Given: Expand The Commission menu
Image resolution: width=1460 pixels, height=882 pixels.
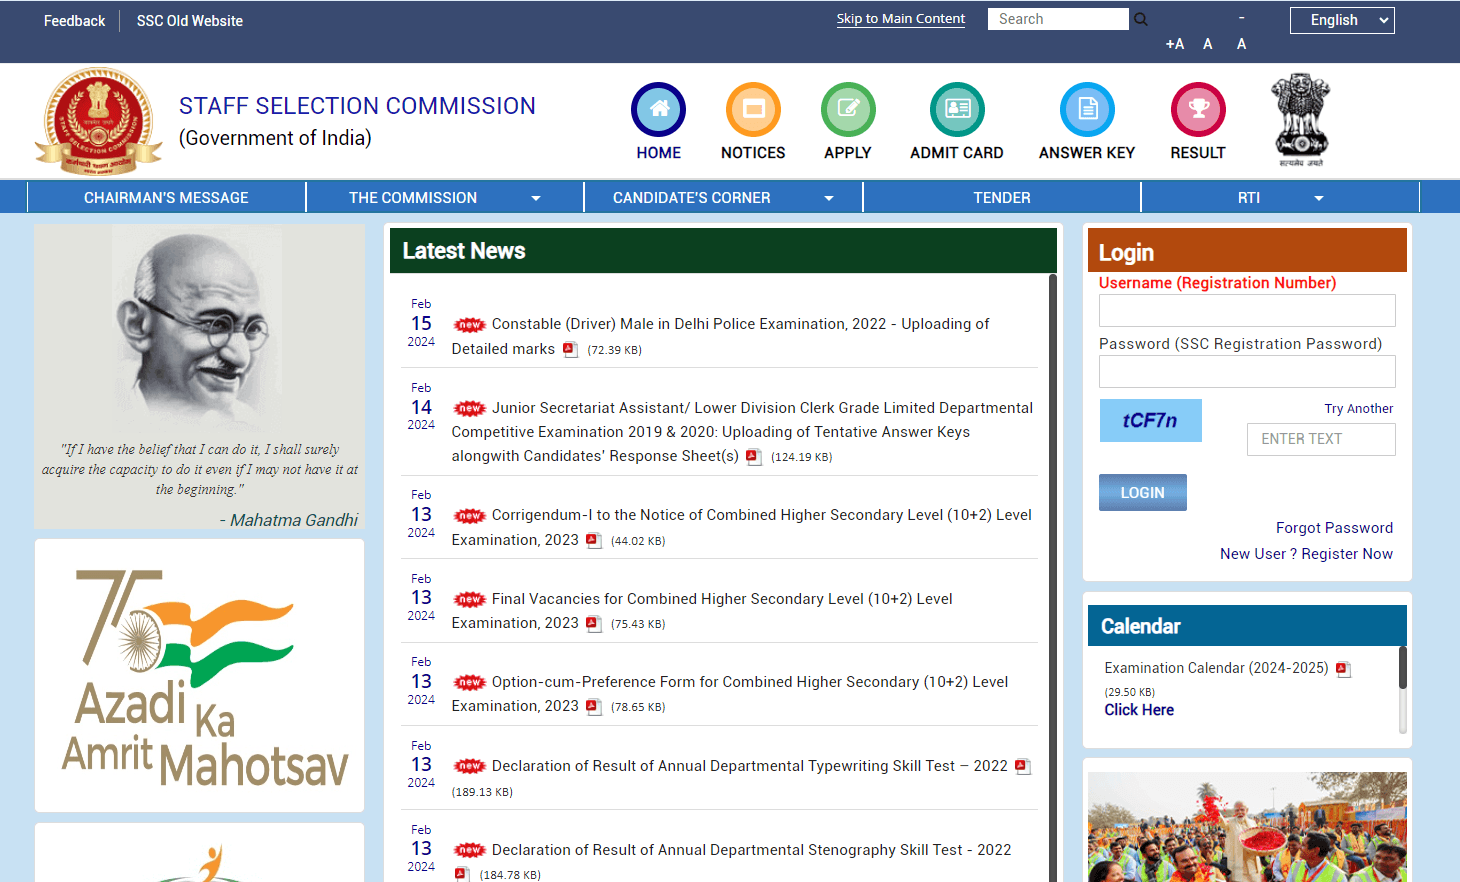Looking at the screenshot, I should 444,198.
